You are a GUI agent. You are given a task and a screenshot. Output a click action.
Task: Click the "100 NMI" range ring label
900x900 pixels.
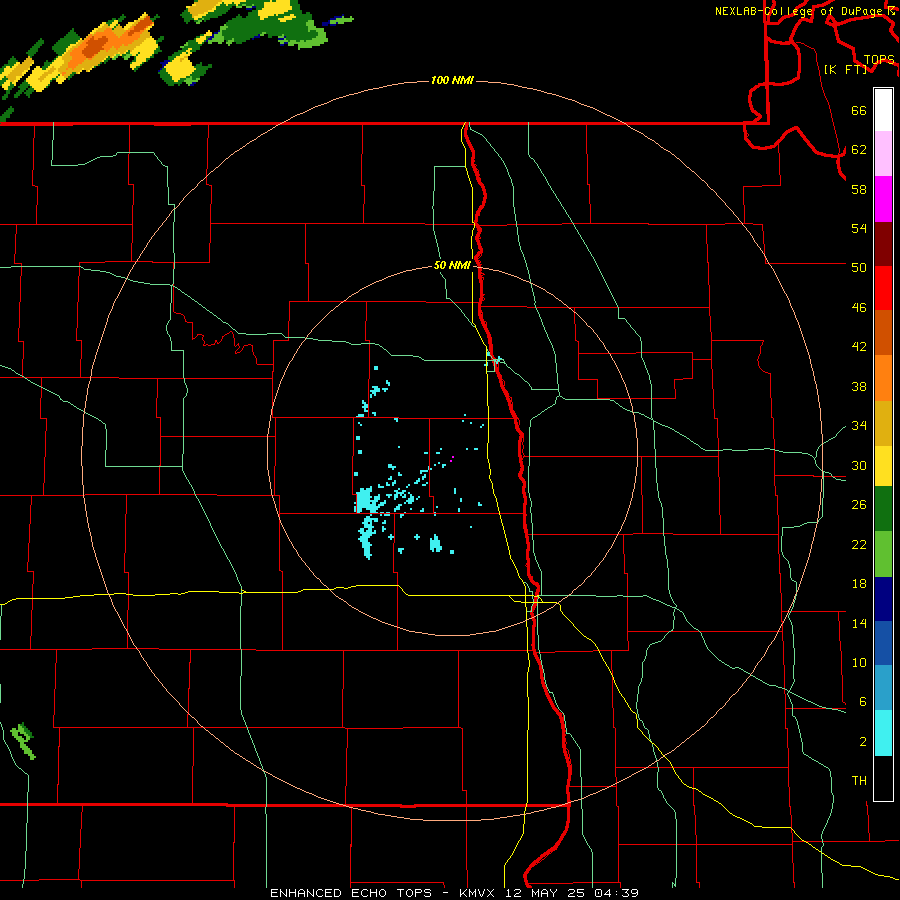(452, 80)
